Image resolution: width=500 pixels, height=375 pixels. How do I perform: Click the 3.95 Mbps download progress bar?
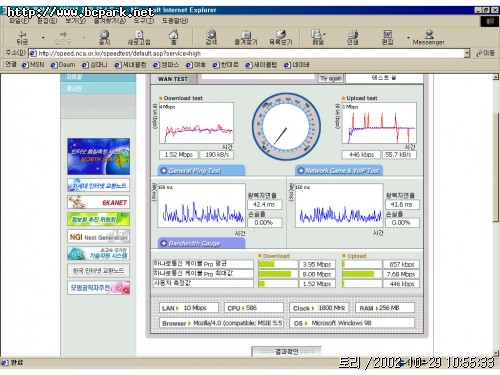pos(278,264)
